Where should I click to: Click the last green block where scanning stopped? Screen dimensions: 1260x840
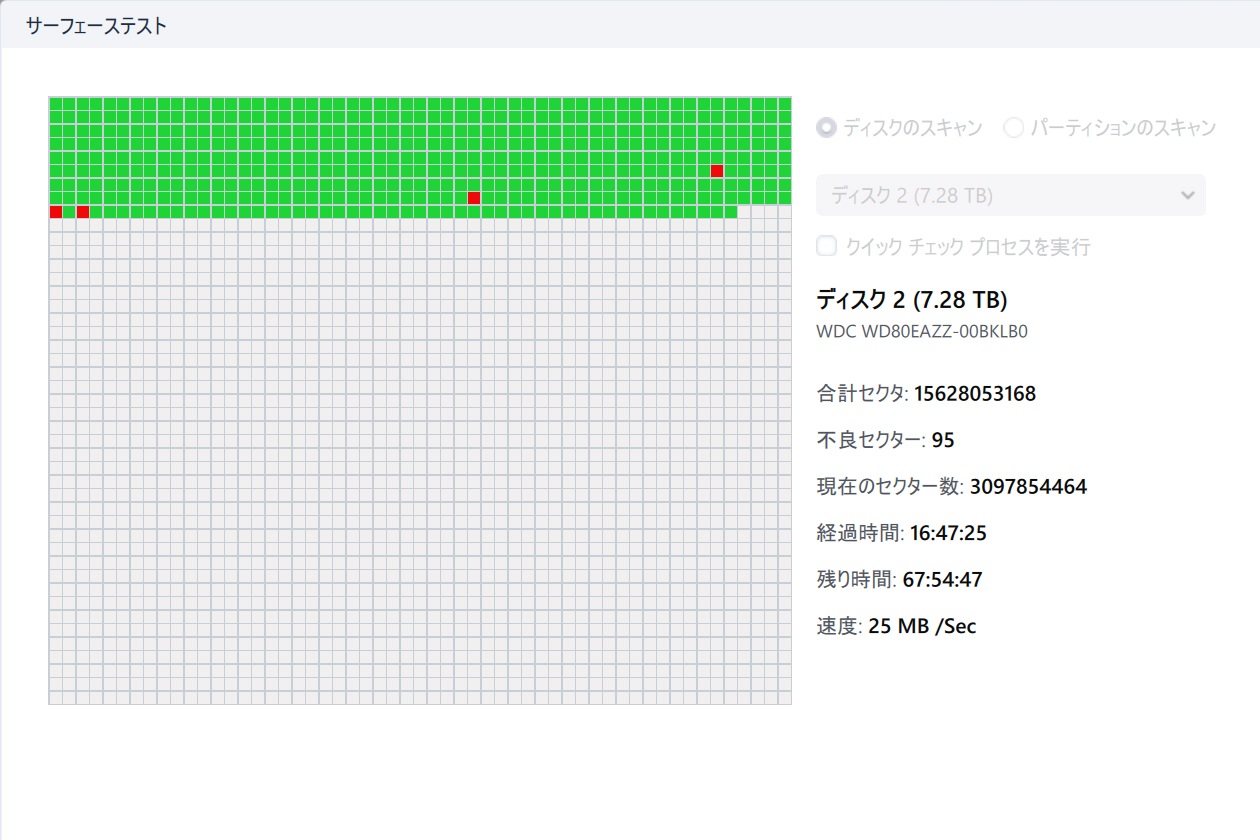pos(730,212)
